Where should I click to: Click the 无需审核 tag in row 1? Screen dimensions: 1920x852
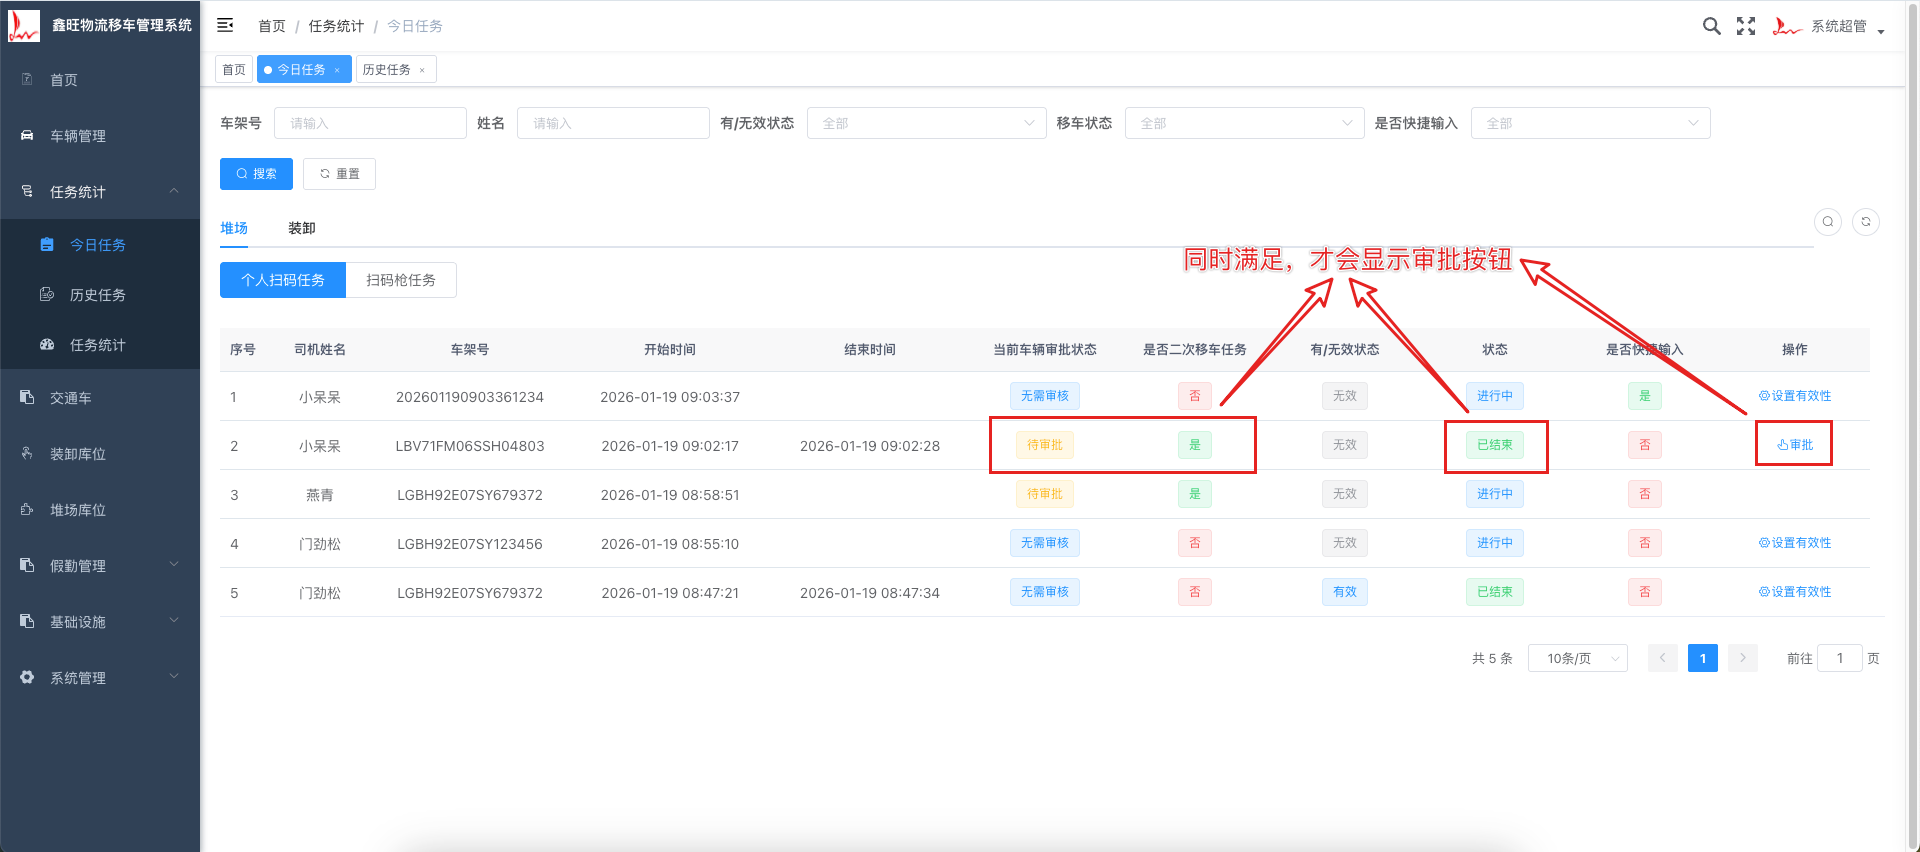[1045, 396]
